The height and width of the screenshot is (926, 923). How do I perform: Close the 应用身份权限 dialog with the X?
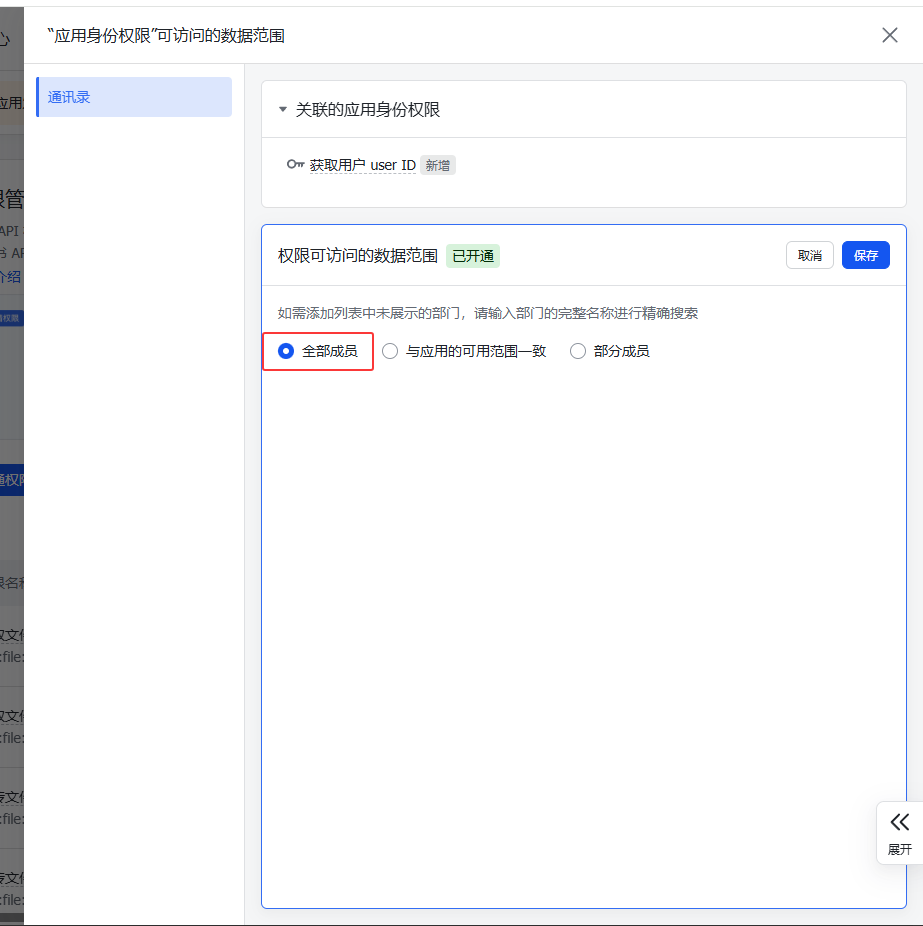coord(889,34)
